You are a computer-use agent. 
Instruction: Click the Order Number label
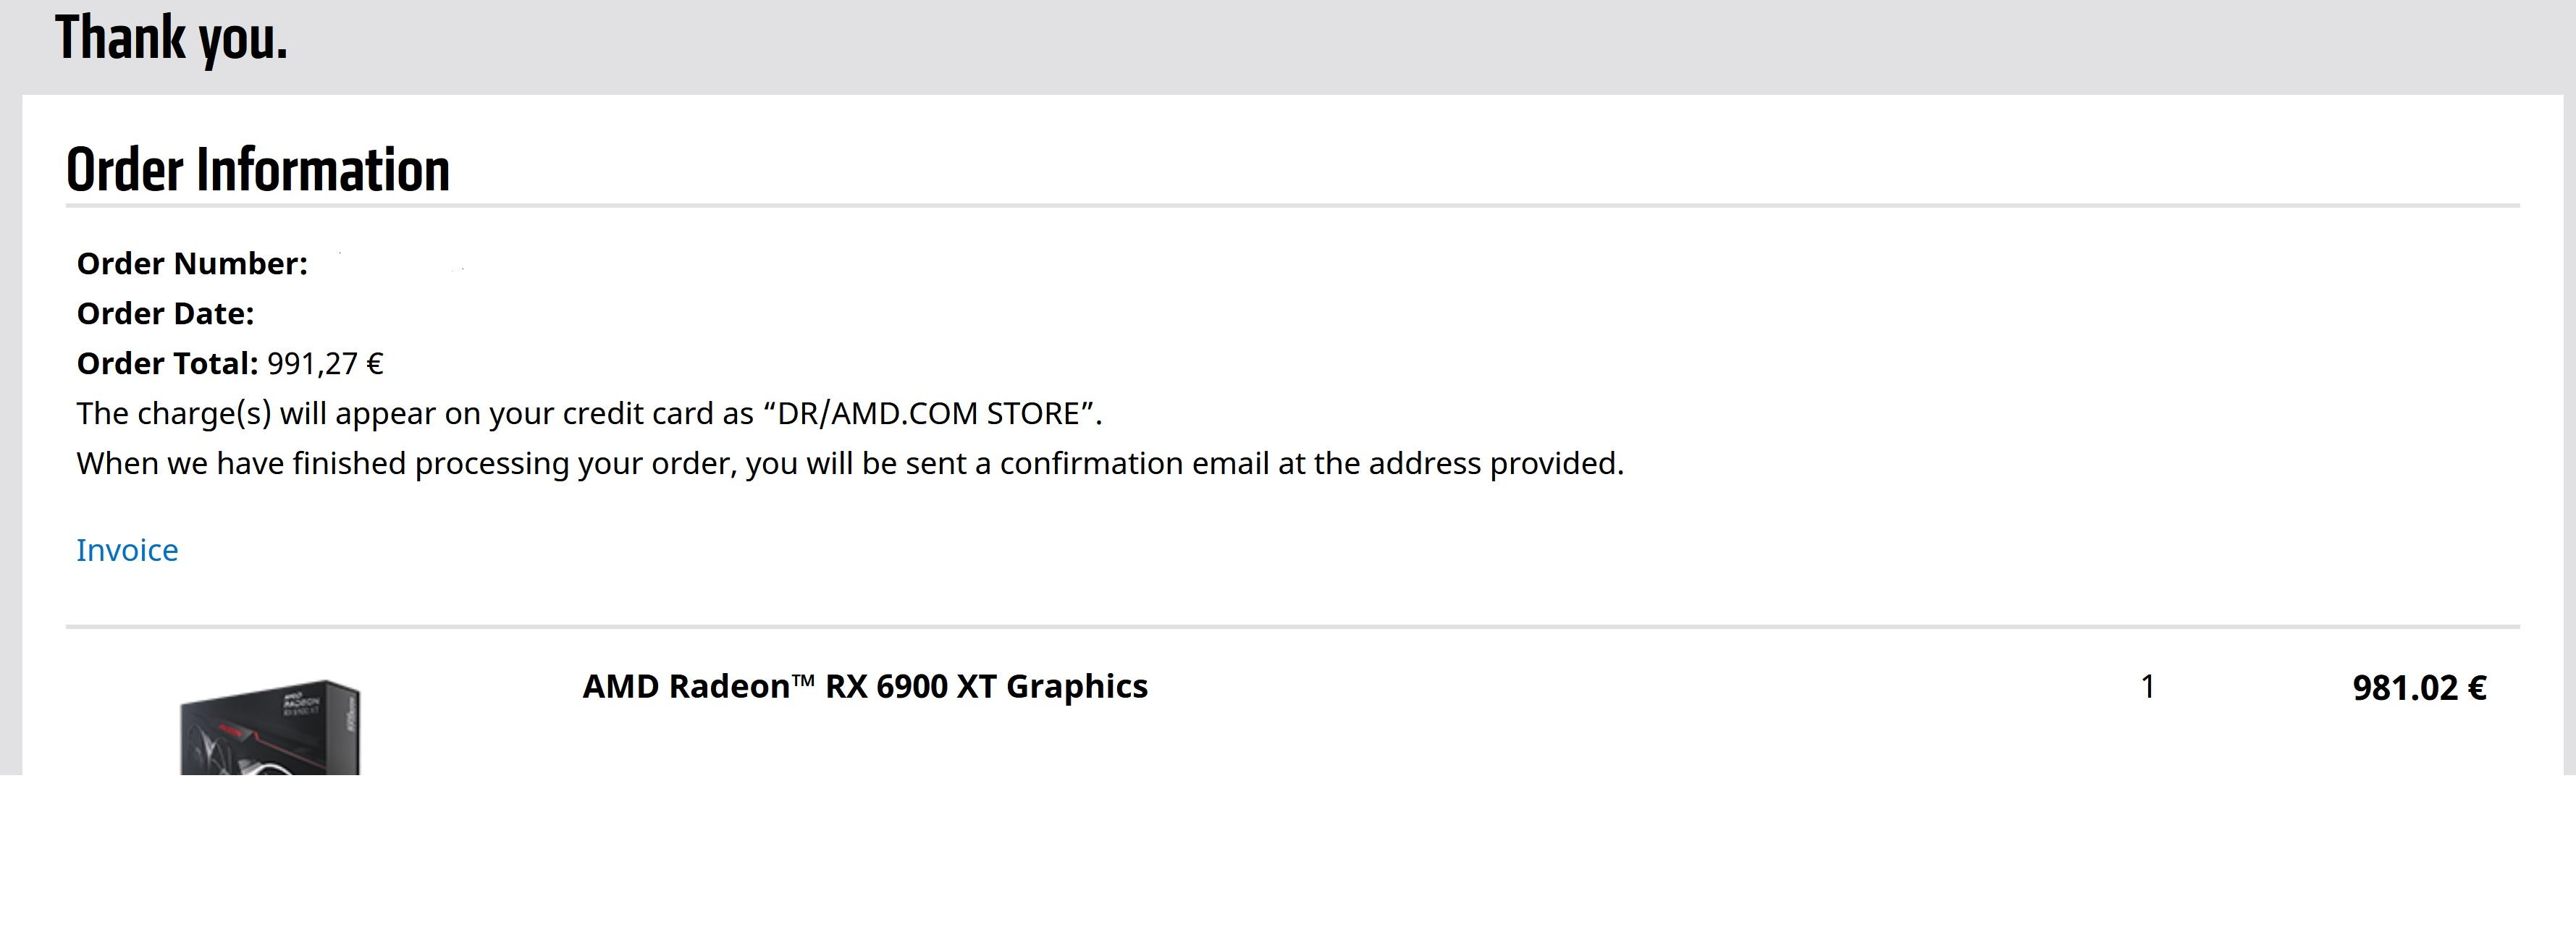(x=192, y=263)
